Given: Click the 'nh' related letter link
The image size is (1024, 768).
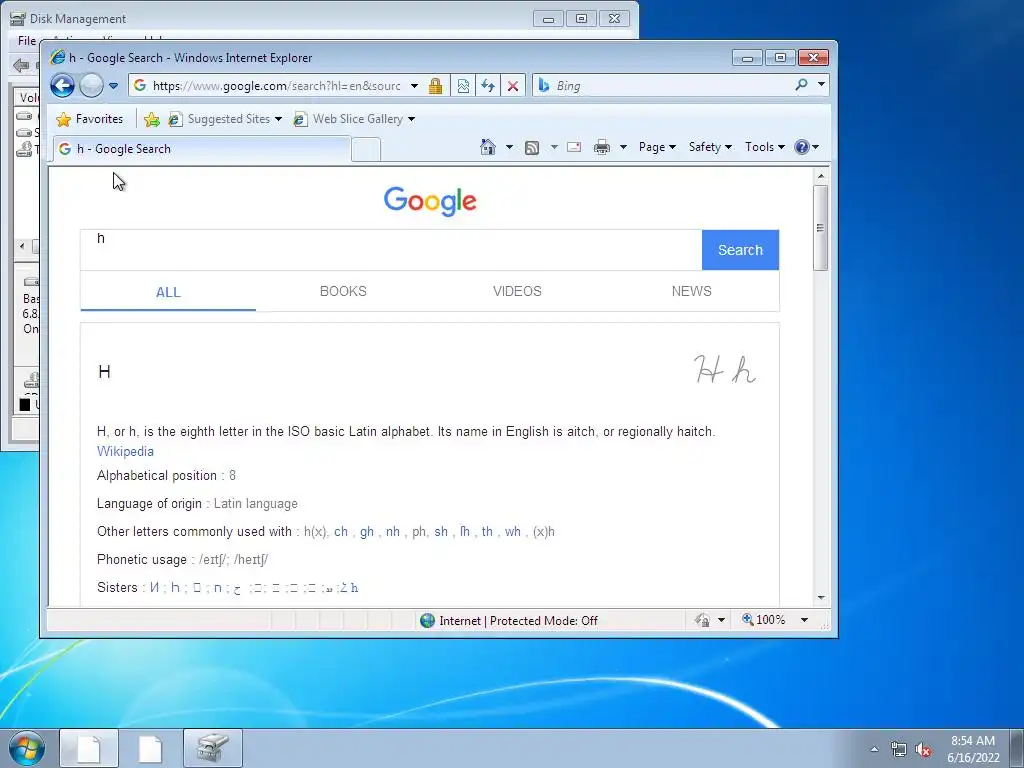Looking at the screenshot, I should [x=392, y=532].
